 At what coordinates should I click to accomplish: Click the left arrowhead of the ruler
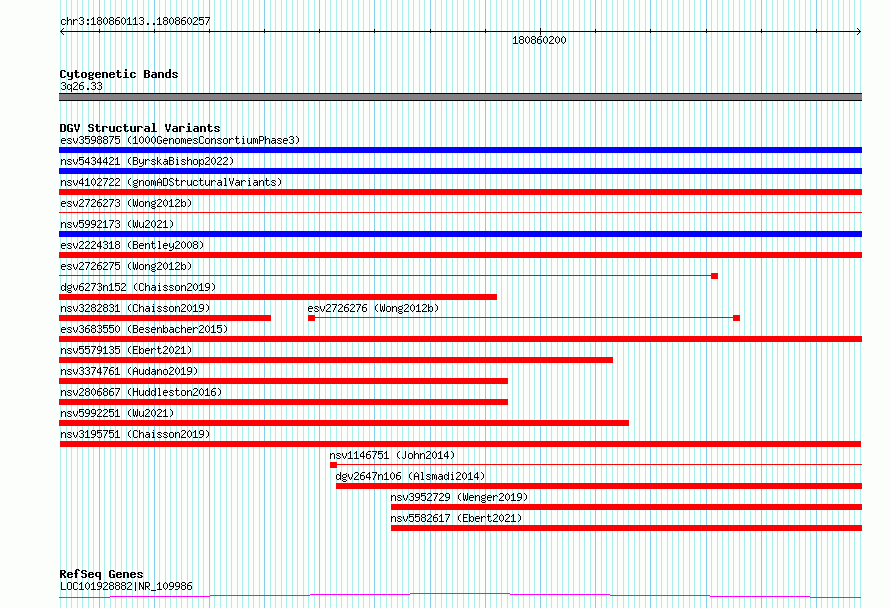[x=62, y=32]
